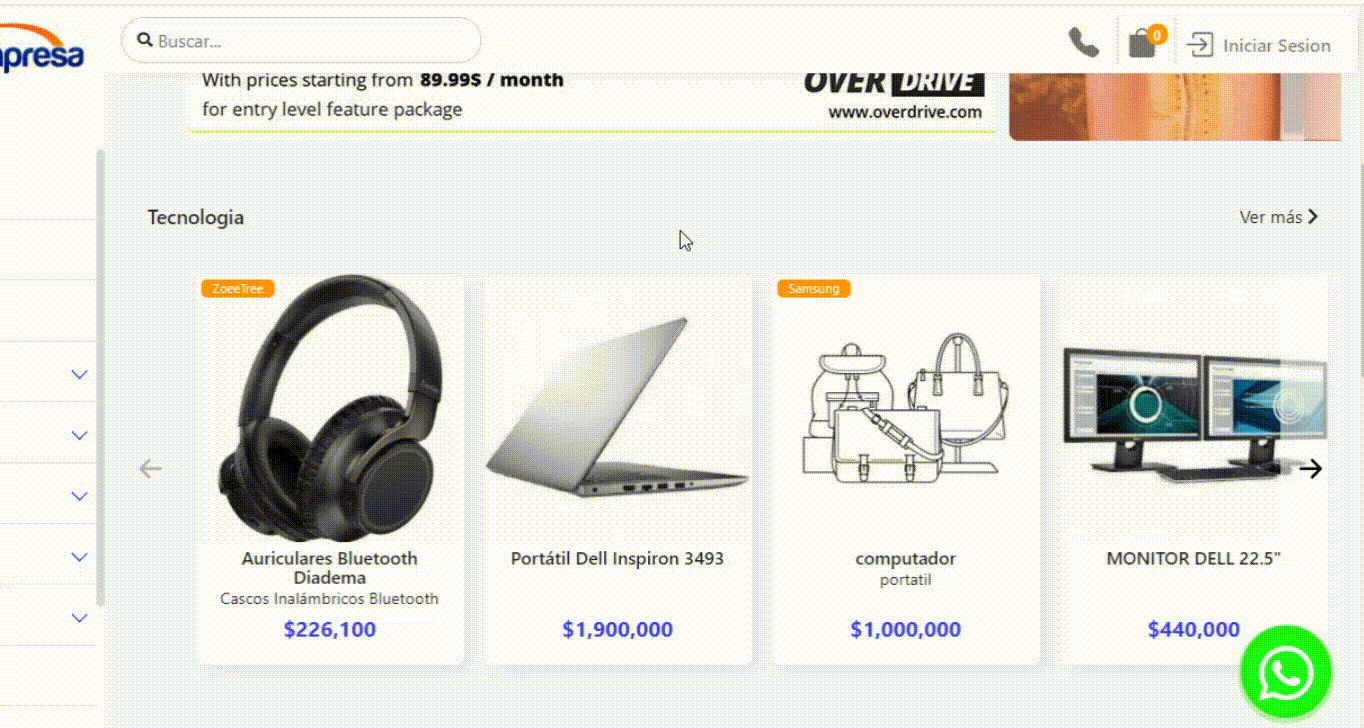
Task: Expand the third sidebar chevron
Action: tap(80, 496)
